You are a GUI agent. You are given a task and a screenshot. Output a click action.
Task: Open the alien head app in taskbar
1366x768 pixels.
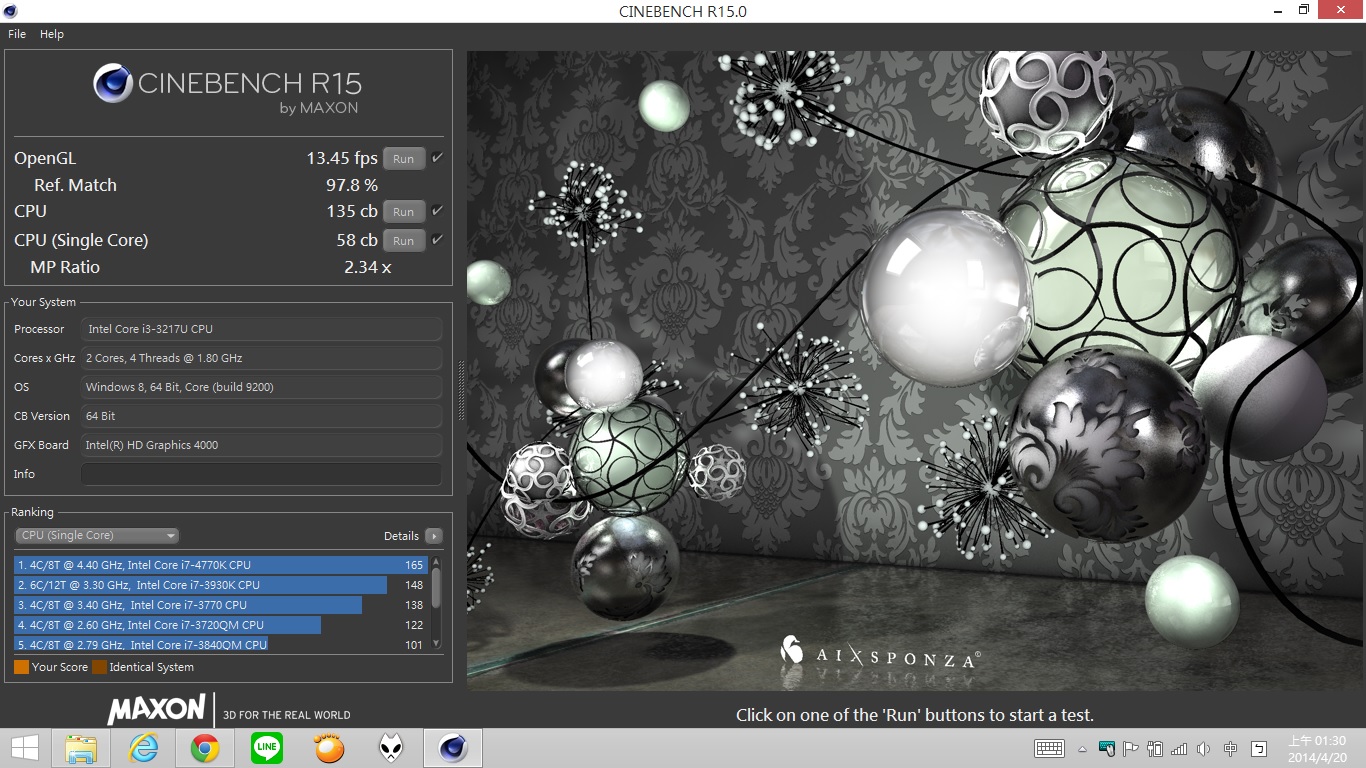point(391,748)
